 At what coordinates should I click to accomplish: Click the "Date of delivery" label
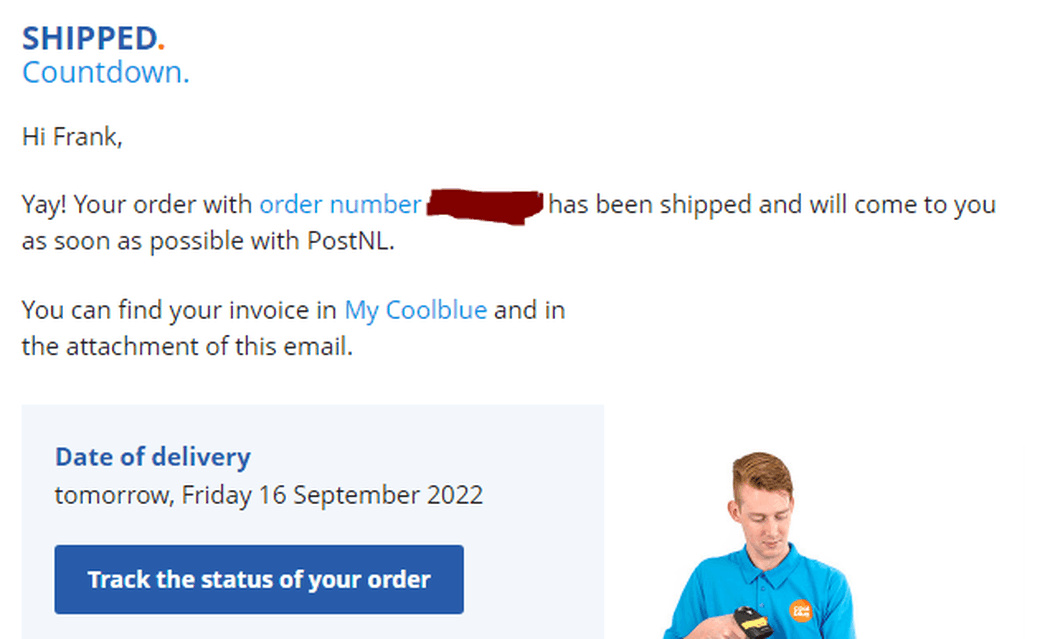[152, 457]
